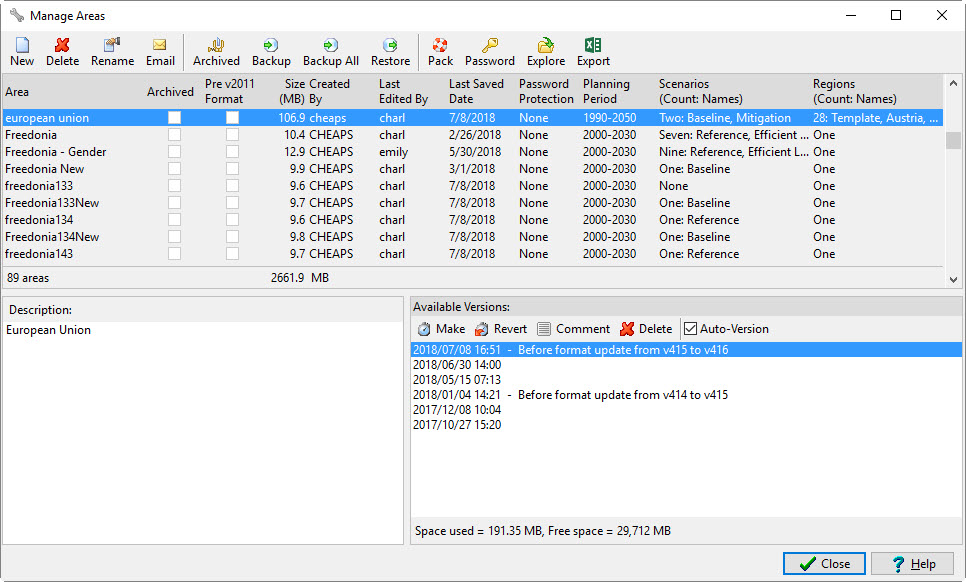This screenshot has height=582, width=966.
Task: Click the area list scrollbar thumb
Action: click(x=953, y=140)
